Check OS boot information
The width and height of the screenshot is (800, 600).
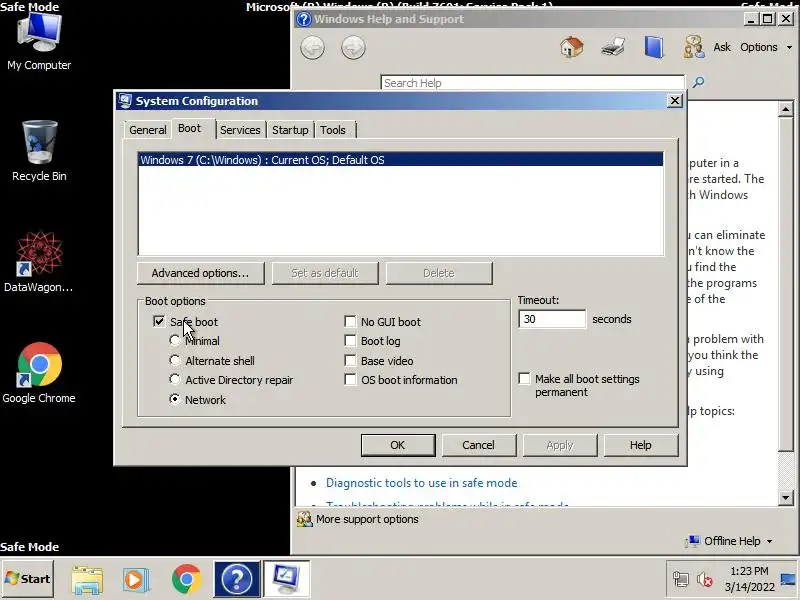tap(350, 380)
